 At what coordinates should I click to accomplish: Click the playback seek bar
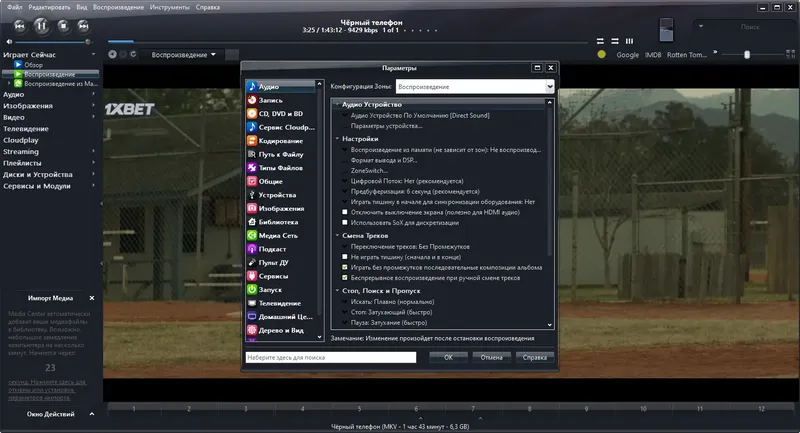coord(347,41)
